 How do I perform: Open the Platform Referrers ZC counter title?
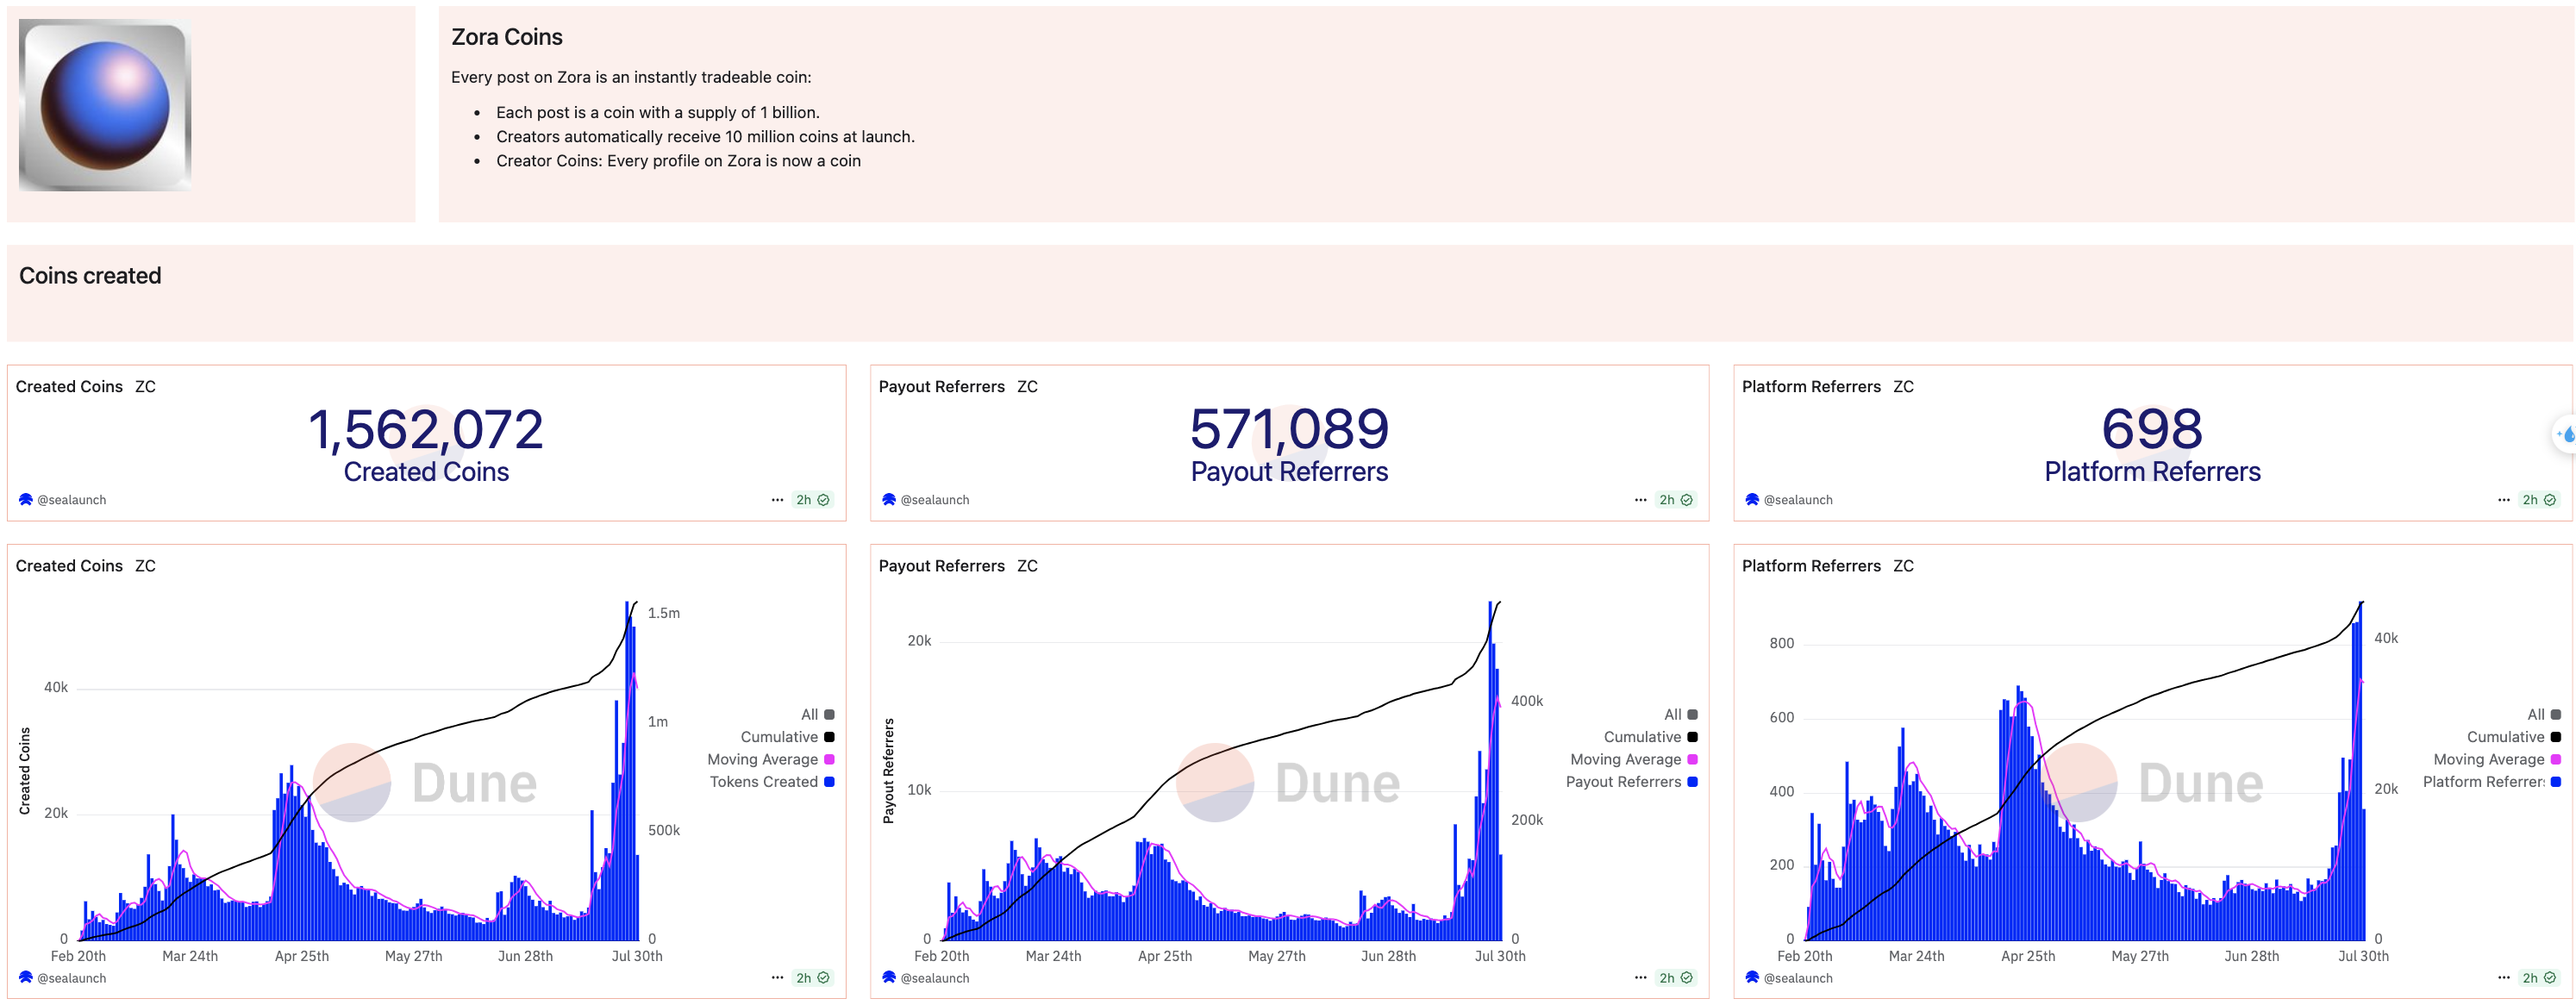(x=1828, y=387)
